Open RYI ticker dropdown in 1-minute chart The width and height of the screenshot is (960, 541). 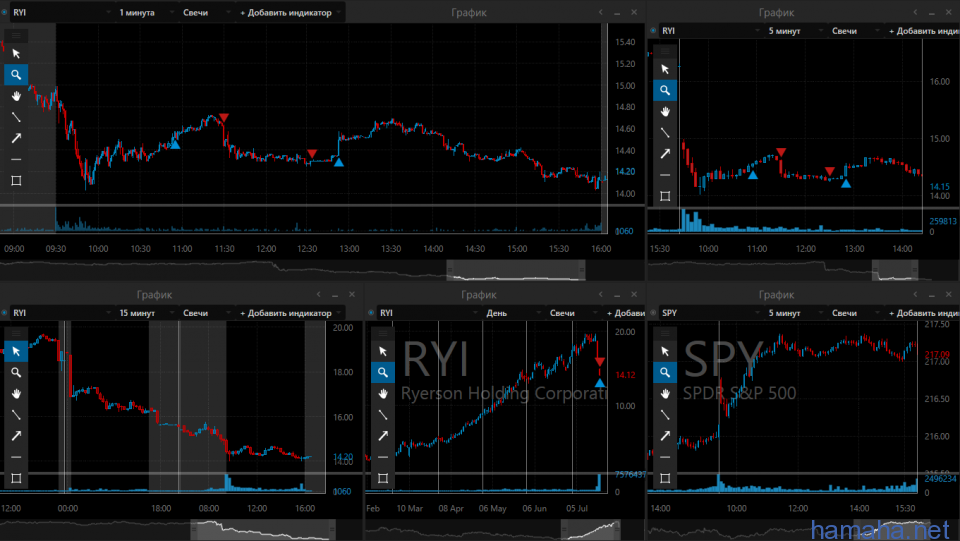coord(61,12)
